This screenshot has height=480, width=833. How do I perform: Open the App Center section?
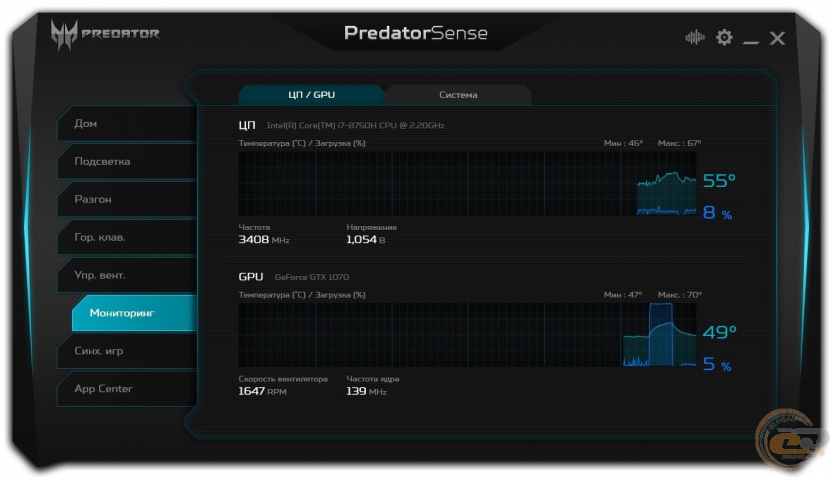126,389
